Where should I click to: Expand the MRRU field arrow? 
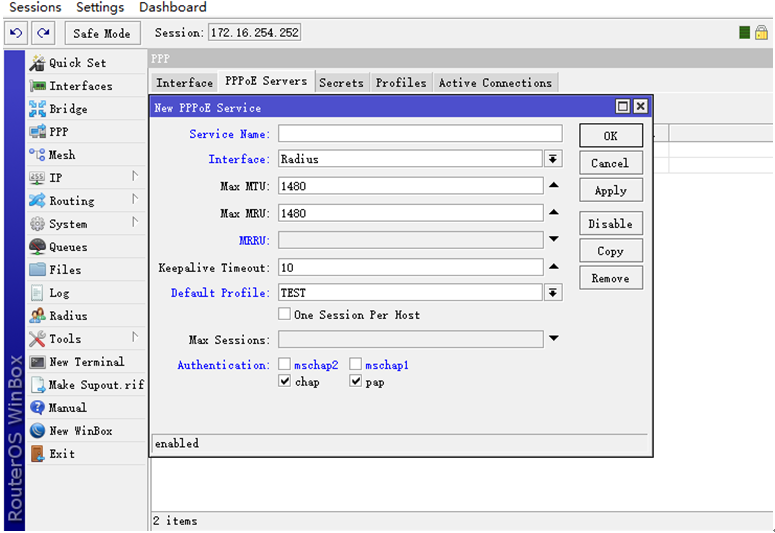[553, 240]
